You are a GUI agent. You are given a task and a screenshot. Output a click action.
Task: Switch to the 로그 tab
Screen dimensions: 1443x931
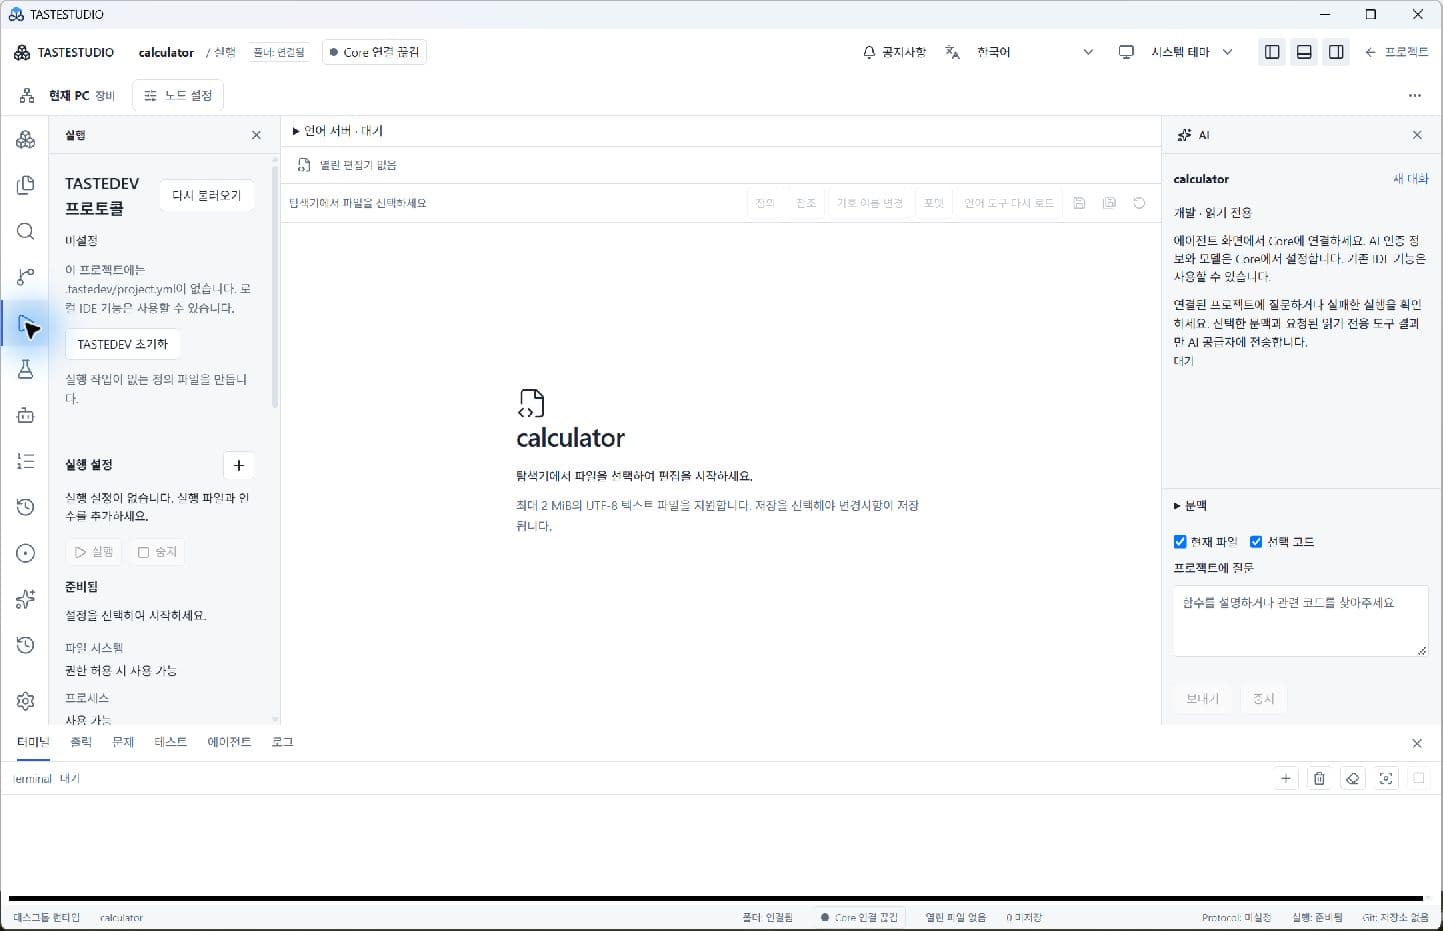pyautogui.click(x=282, y=742)
